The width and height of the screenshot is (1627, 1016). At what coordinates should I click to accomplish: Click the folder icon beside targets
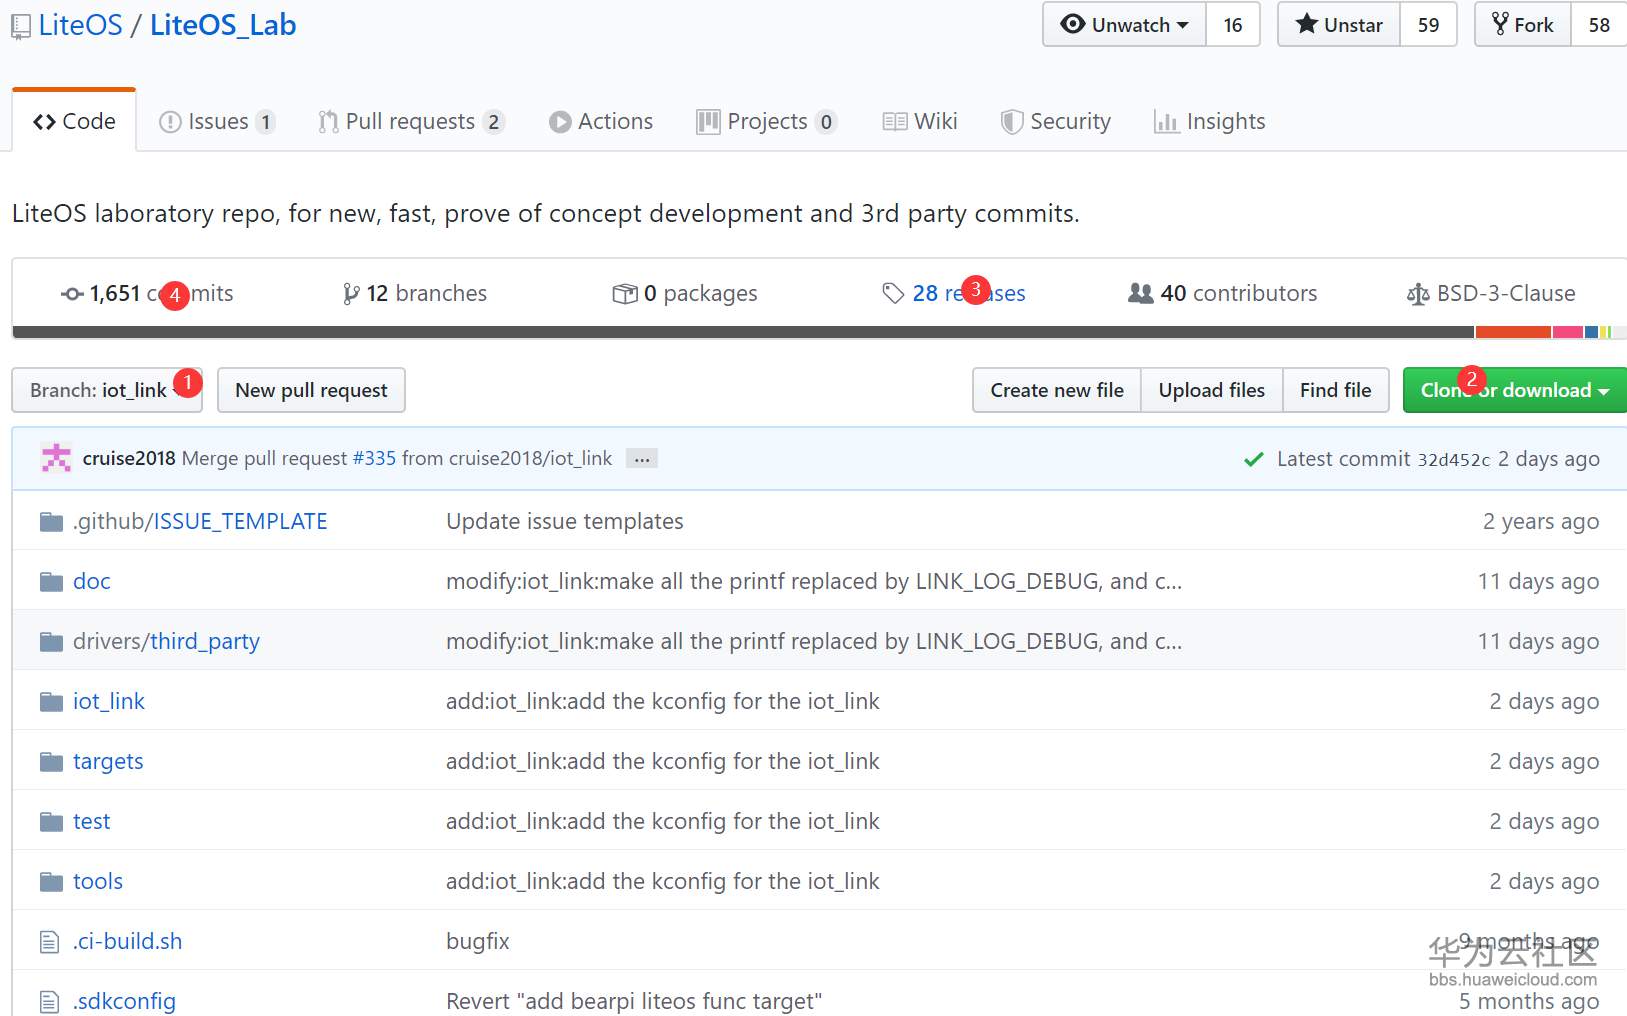tap(51, 762)
